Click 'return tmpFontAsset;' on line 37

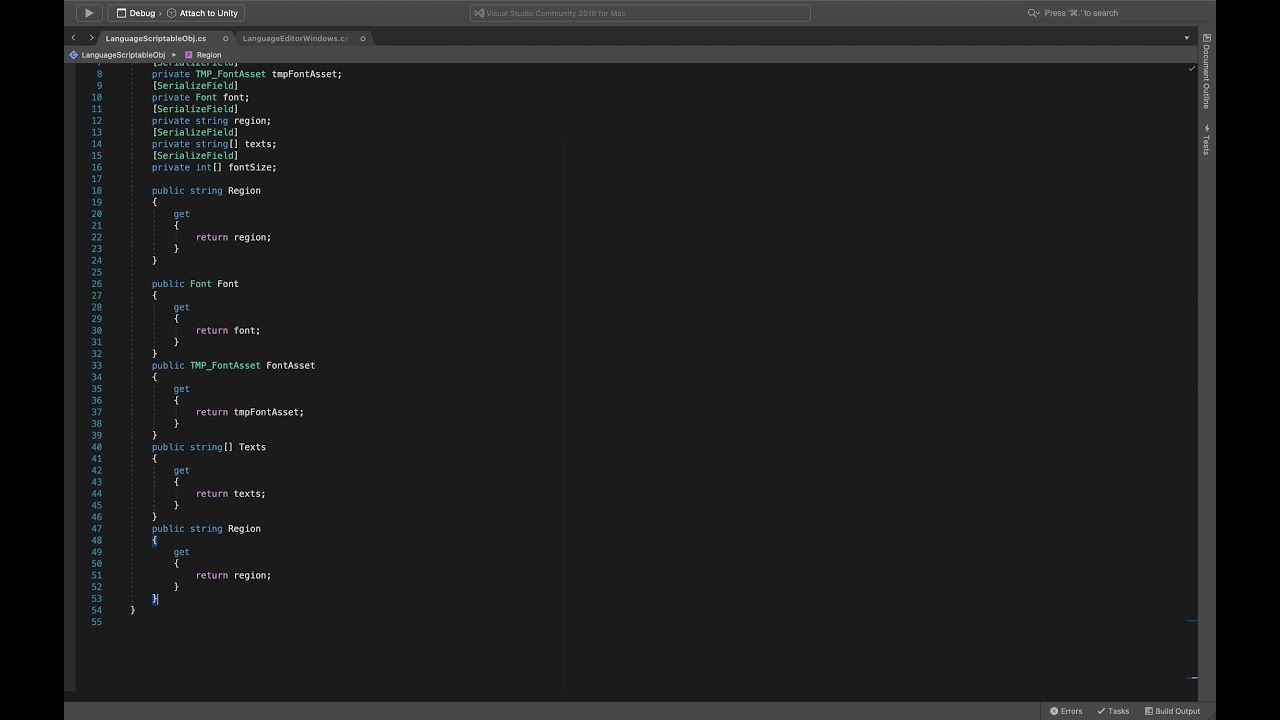point(250,412)
